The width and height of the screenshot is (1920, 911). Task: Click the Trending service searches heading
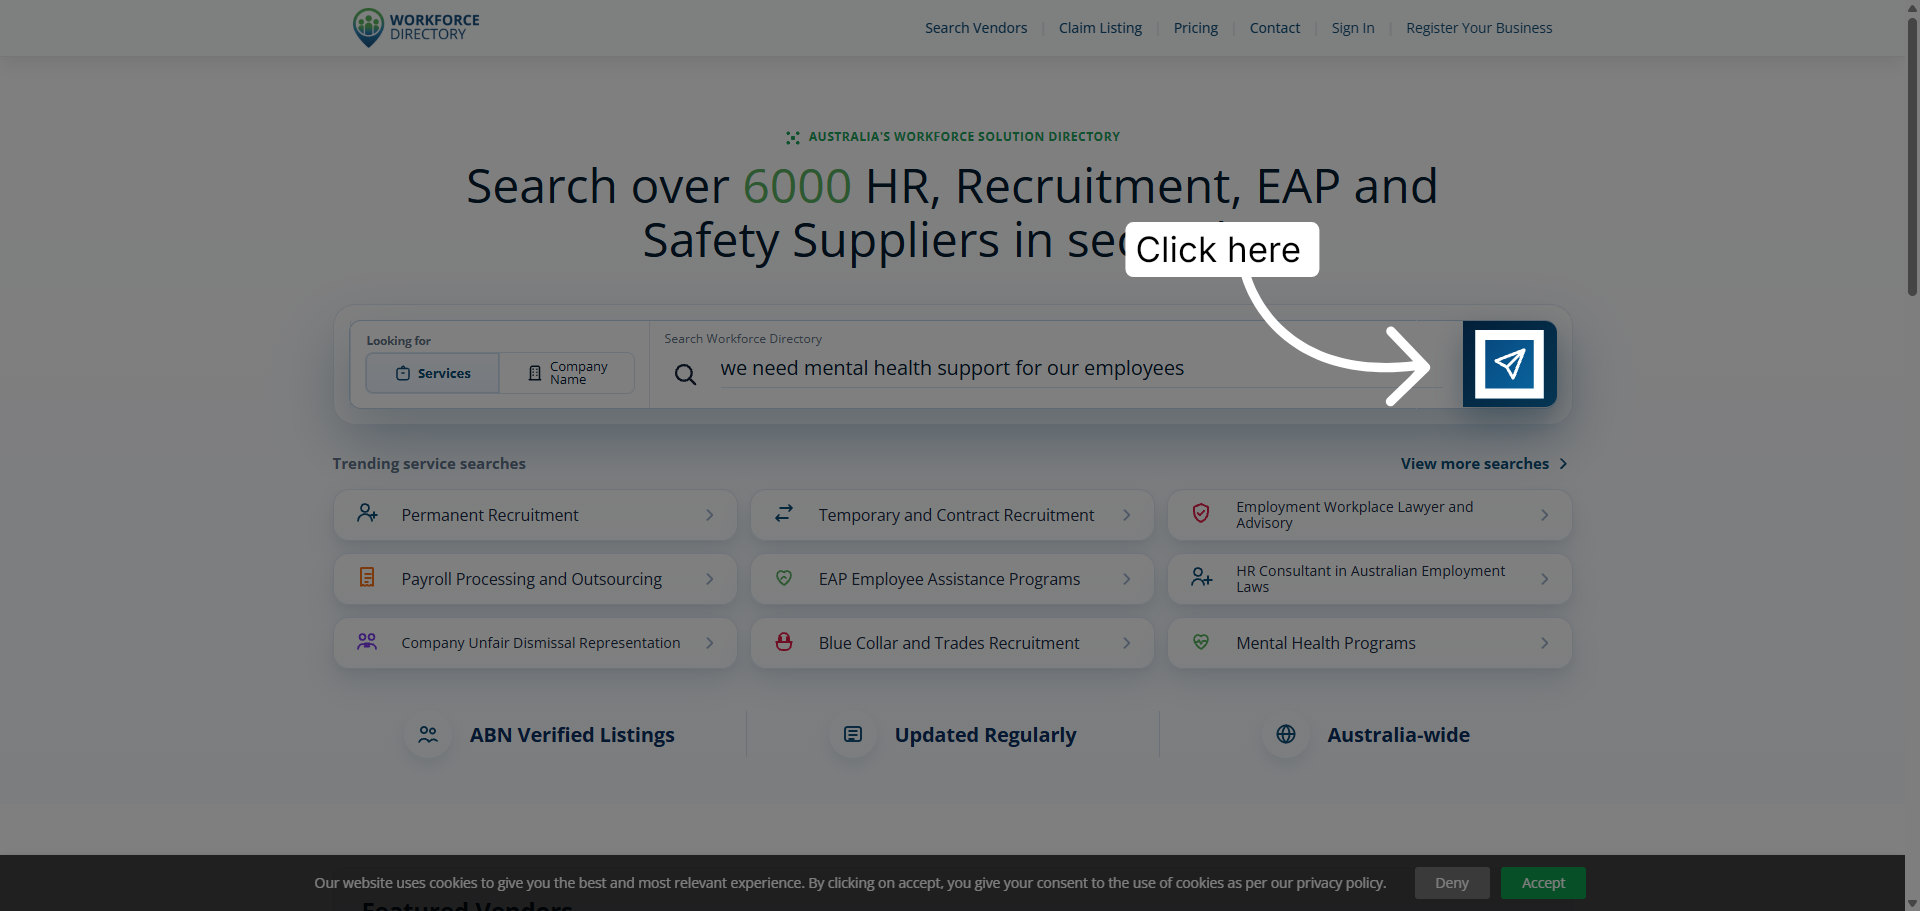pyautogui.click(x=429, y=464)
